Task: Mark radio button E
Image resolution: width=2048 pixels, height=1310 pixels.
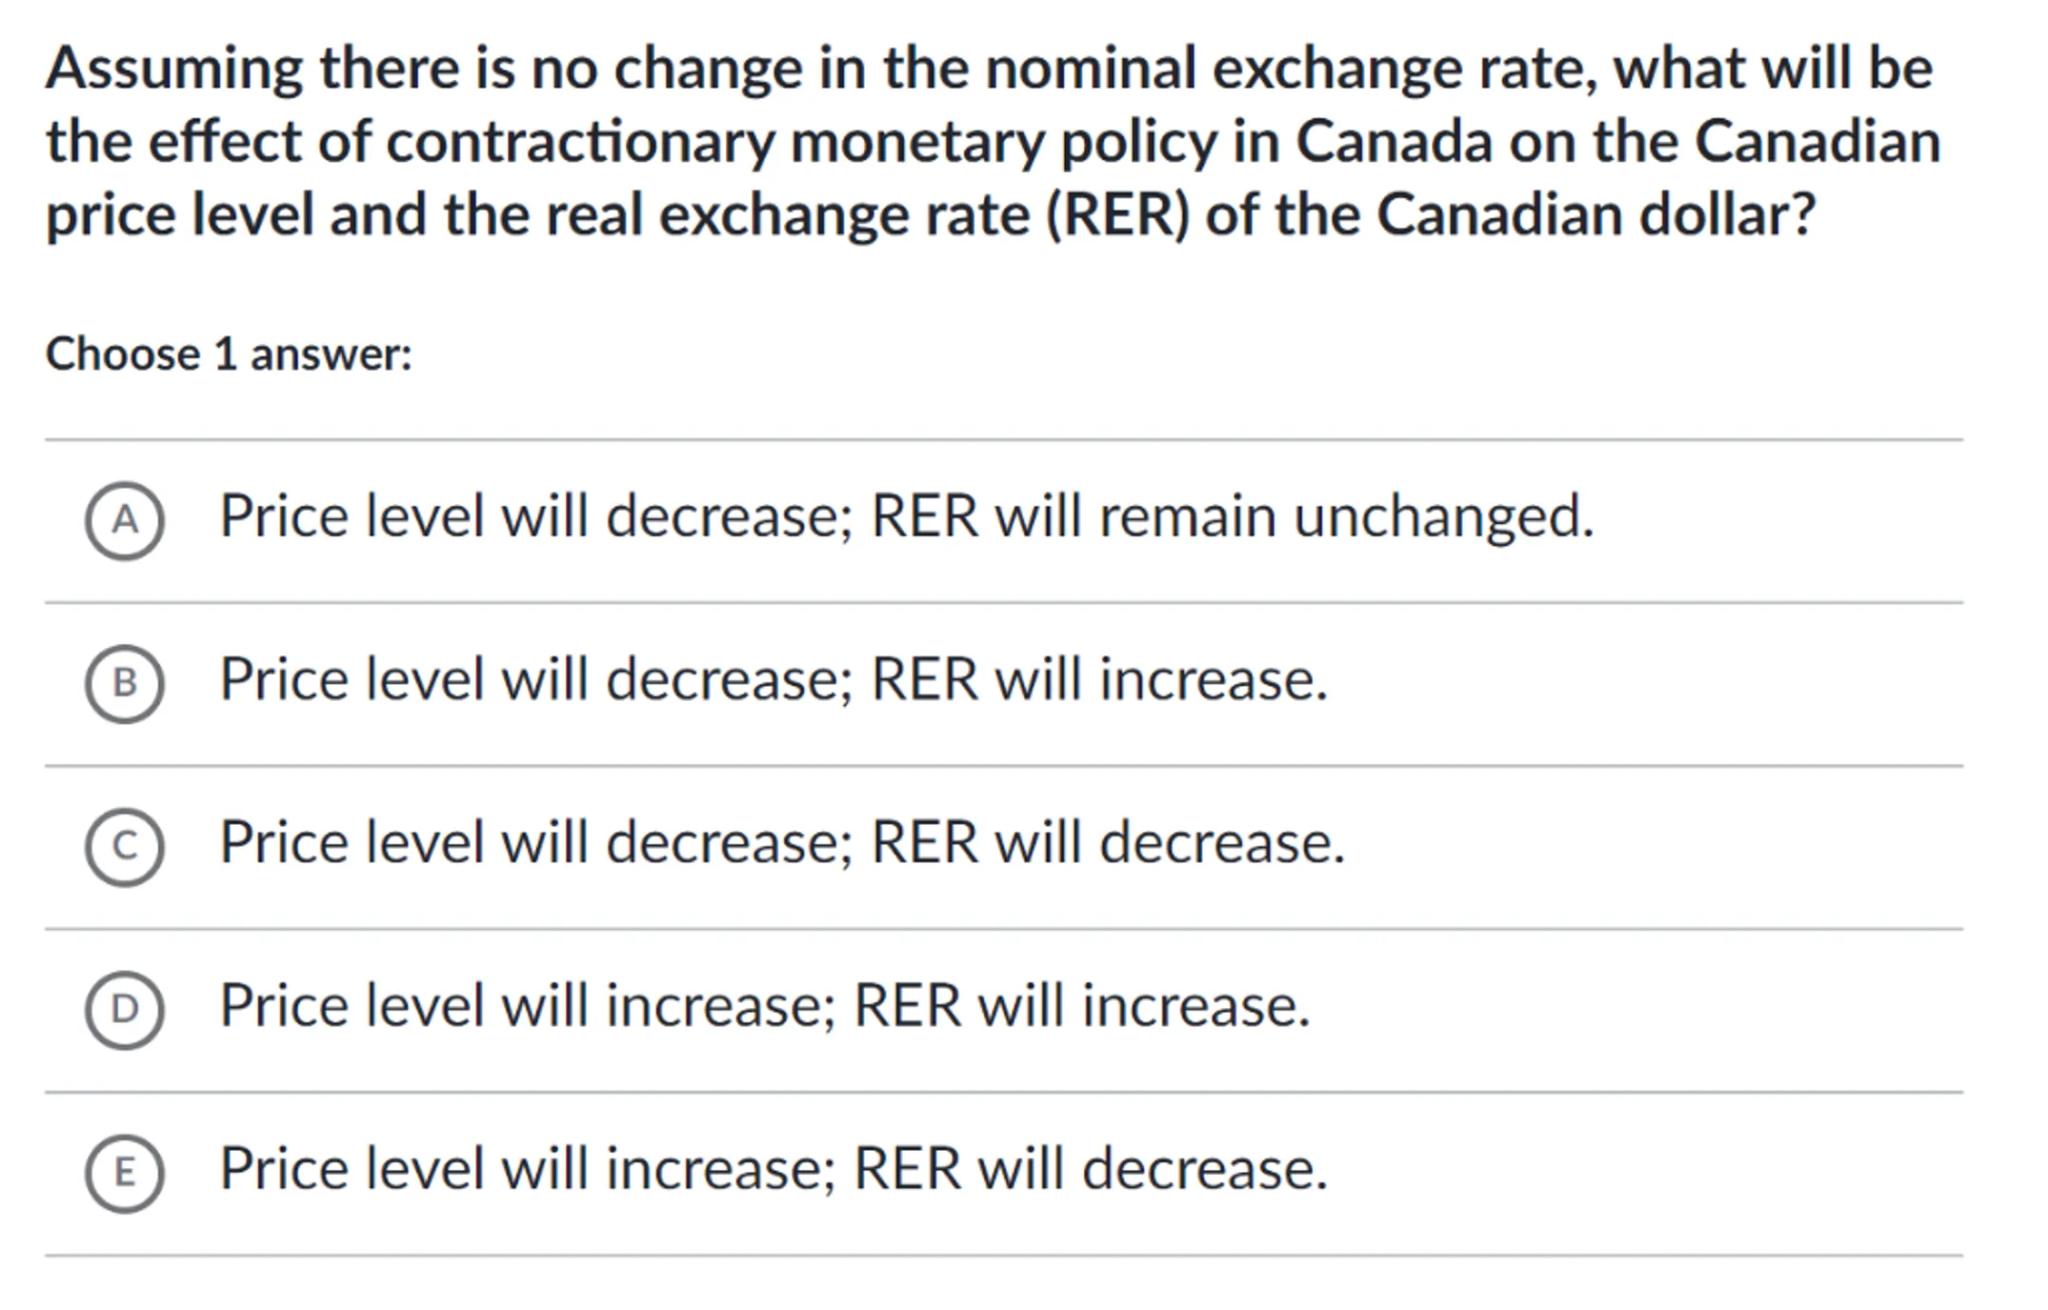Action: (124, 1172)
